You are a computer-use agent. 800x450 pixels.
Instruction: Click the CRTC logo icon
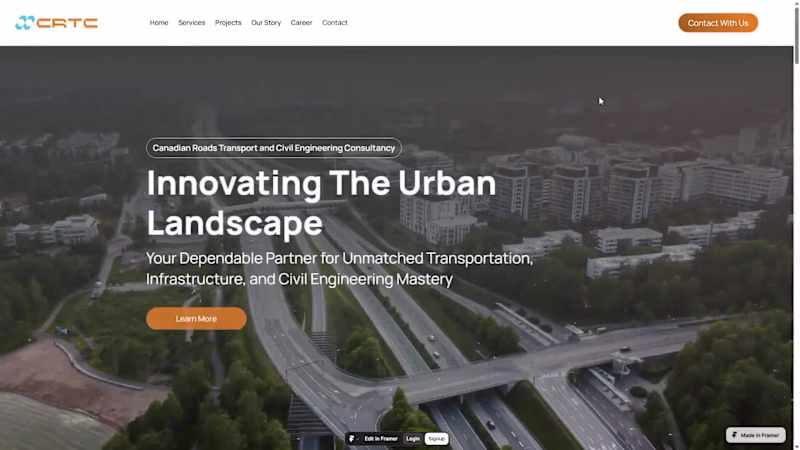click(x=24, y=22)
